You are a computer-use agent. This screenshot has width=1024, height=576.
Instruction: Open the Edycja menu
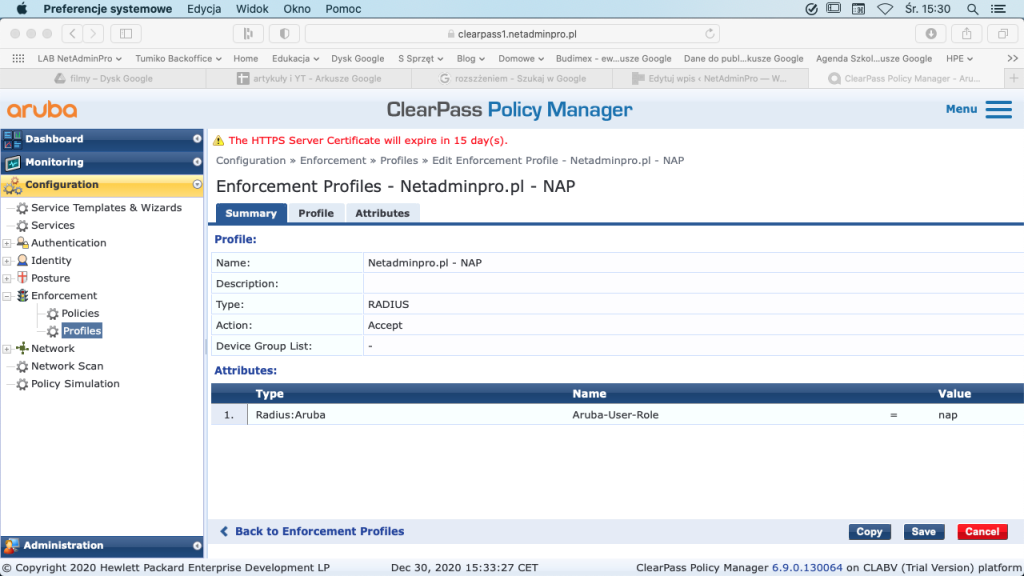[x=204, y=8]
